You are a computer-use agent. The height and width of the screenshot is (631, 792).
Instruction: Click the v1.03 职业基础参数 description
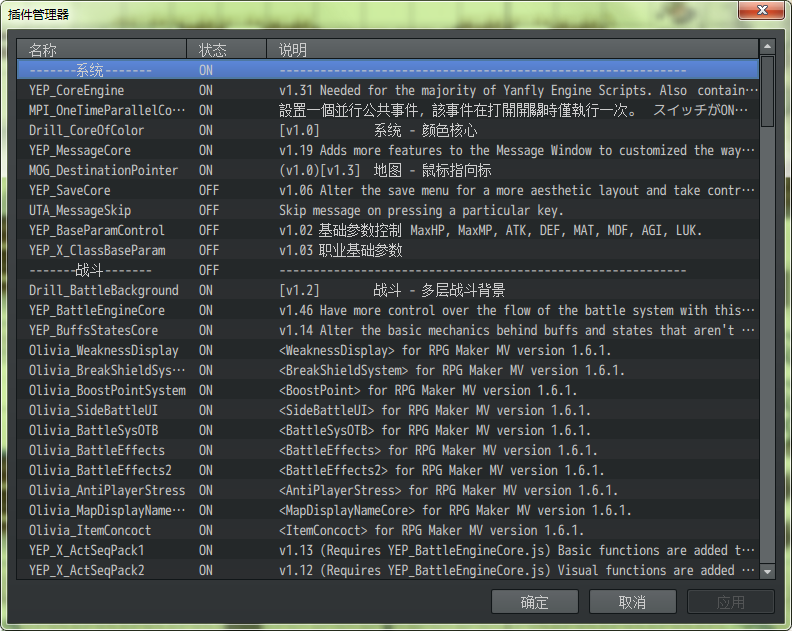341,250
